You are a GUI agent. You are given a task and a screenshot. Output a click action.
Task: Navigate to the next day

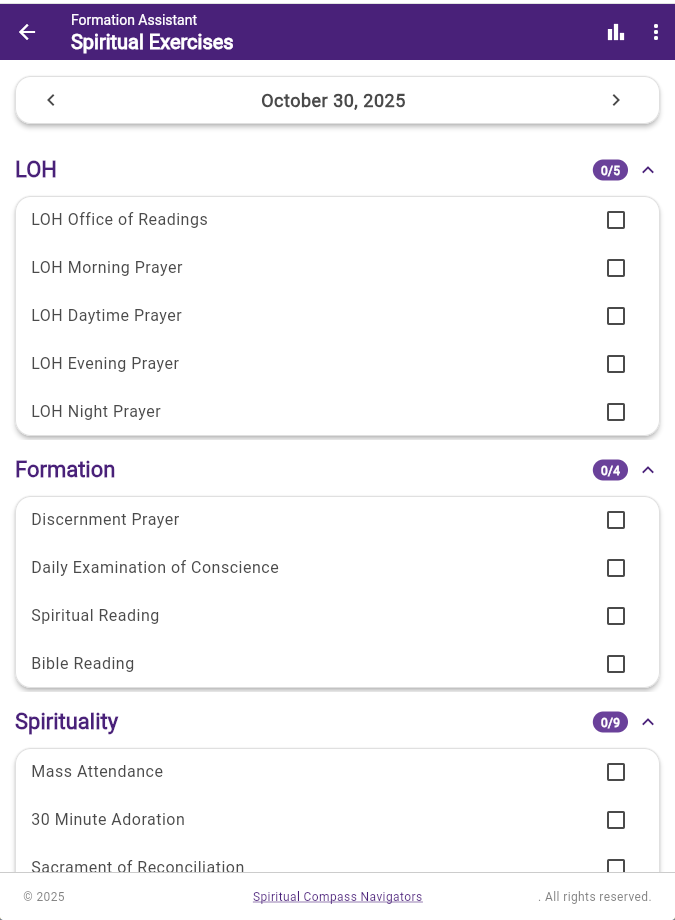[x=617, y=100]
